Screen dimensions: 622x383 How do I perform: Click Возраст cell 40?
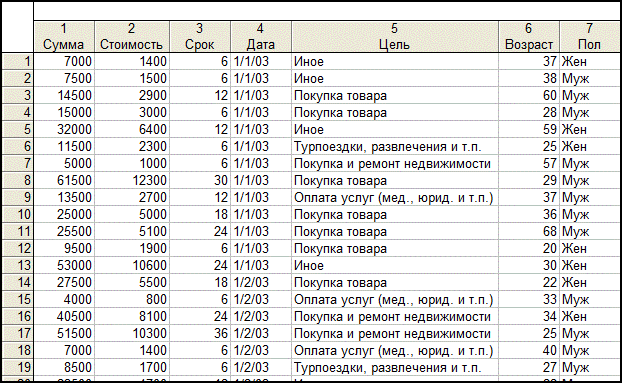(x=529, y=350)
